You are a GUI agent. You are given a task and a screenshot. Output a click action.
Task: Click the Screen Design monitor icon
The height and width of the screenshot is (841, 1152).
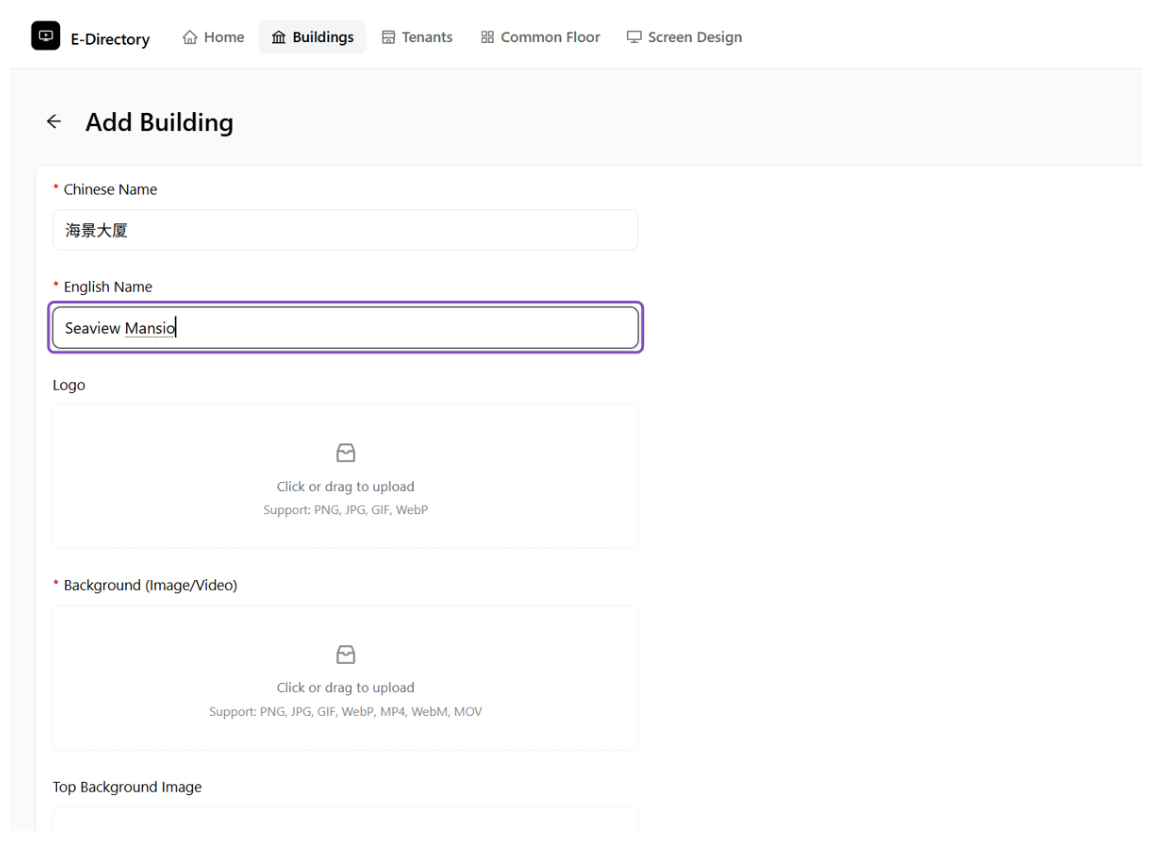[x=634, y=37]
